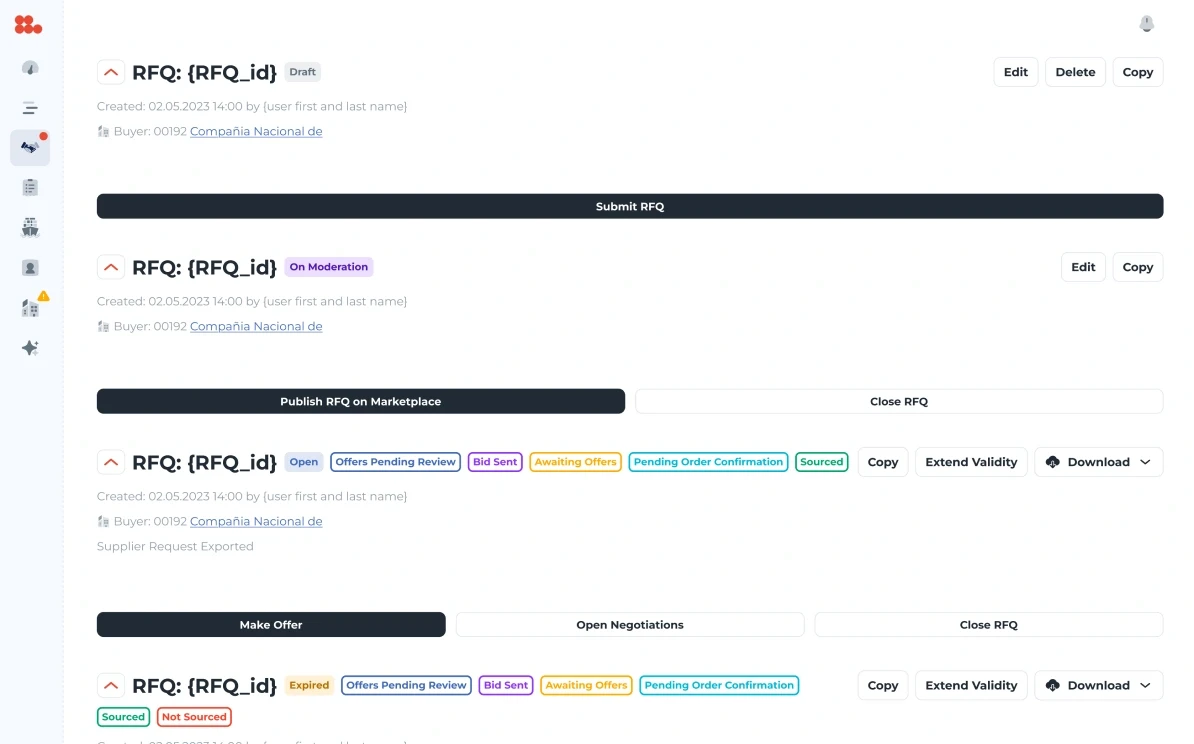Open Compañia Nacional de link in On Moderation RFQ
This screenshot has height=744, width=1194.
click(x=256, y=326)
